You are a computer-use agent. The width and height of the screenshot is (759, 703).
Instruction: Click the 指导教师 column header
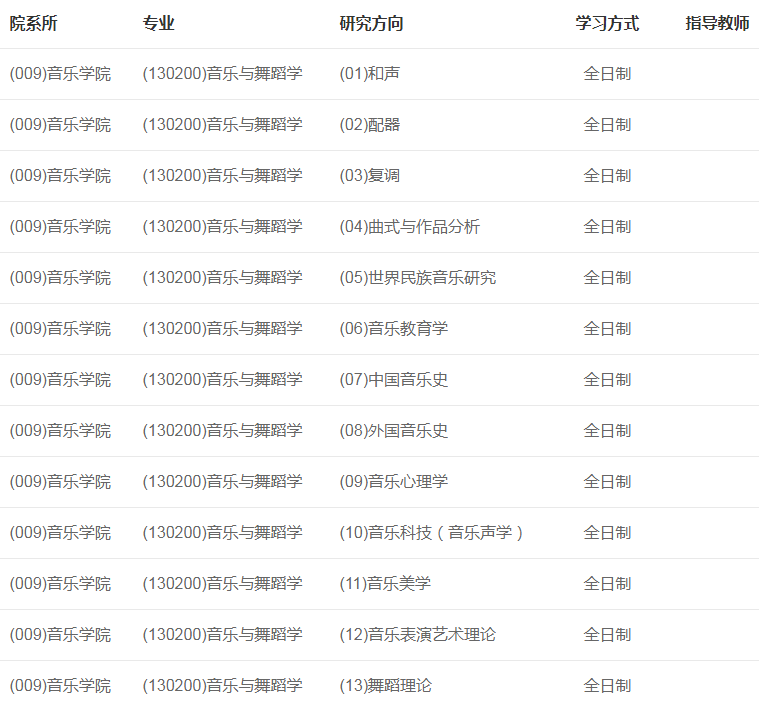pyautogui.click(x=717, y=24)
